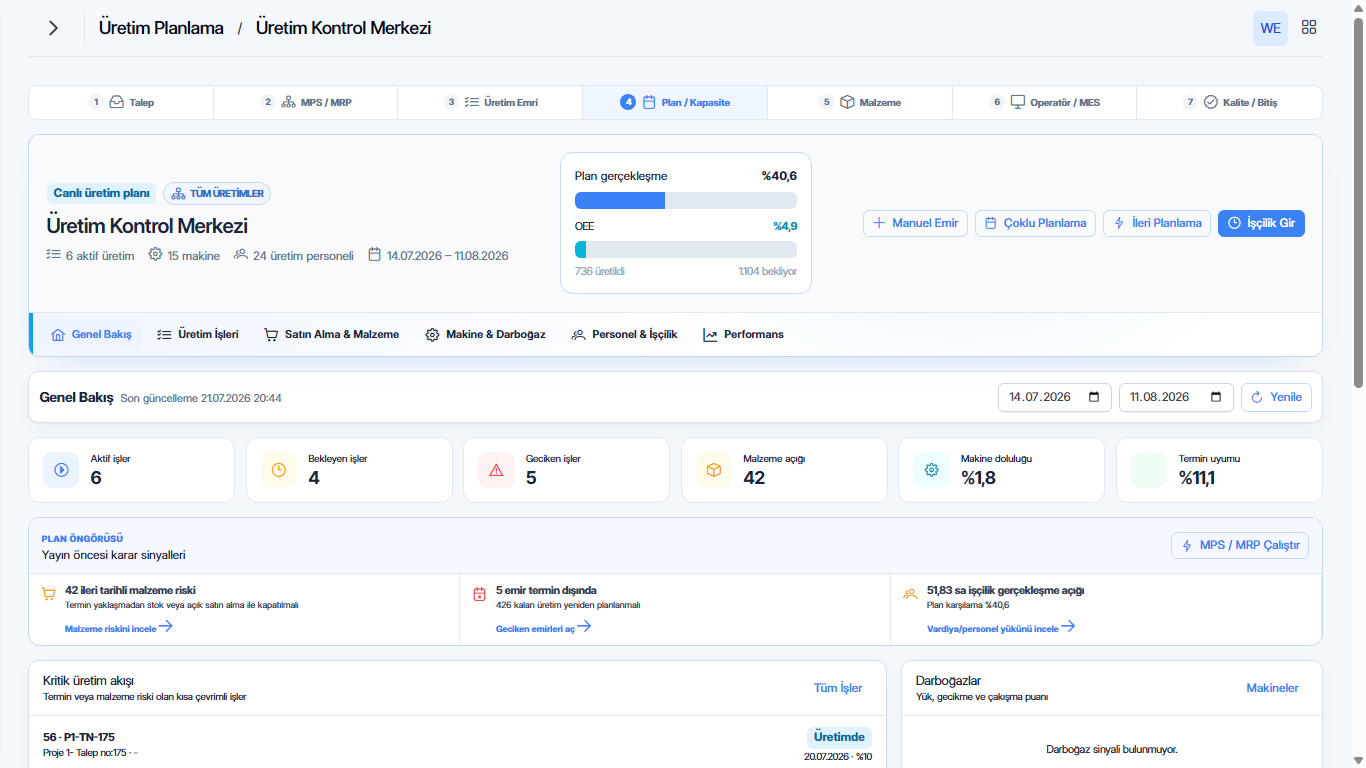Select the job row 56 · P1-TN-175
The width and height of the screenshot is (1366, 768).
[457, 743]
